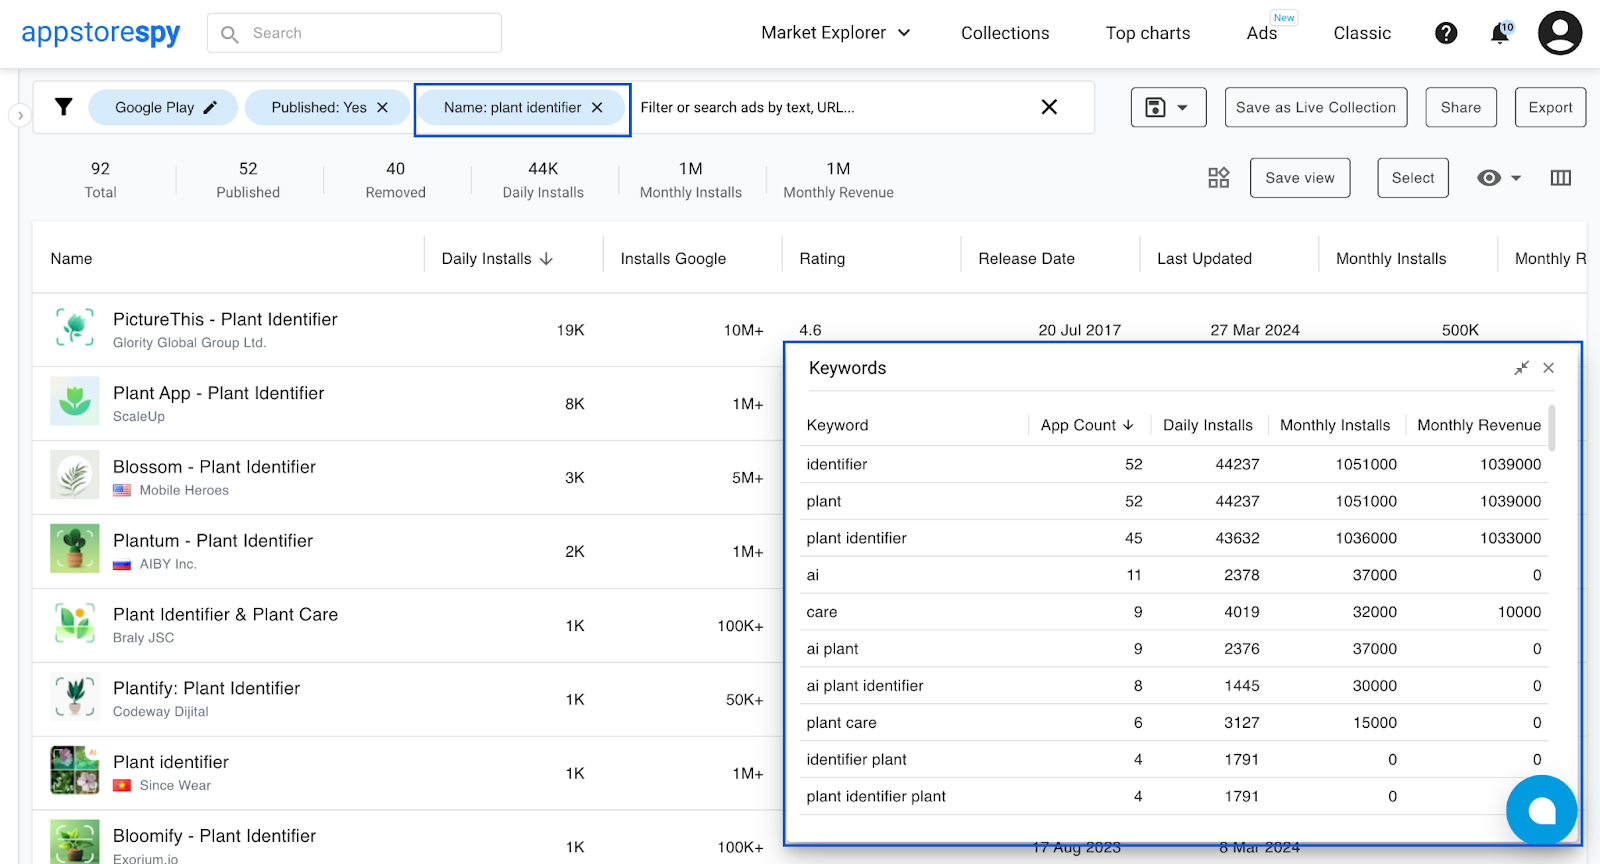Sort keywords by Monthly Revenue
This screenshot has width=1600, height=864.
tap(1479, 425)
